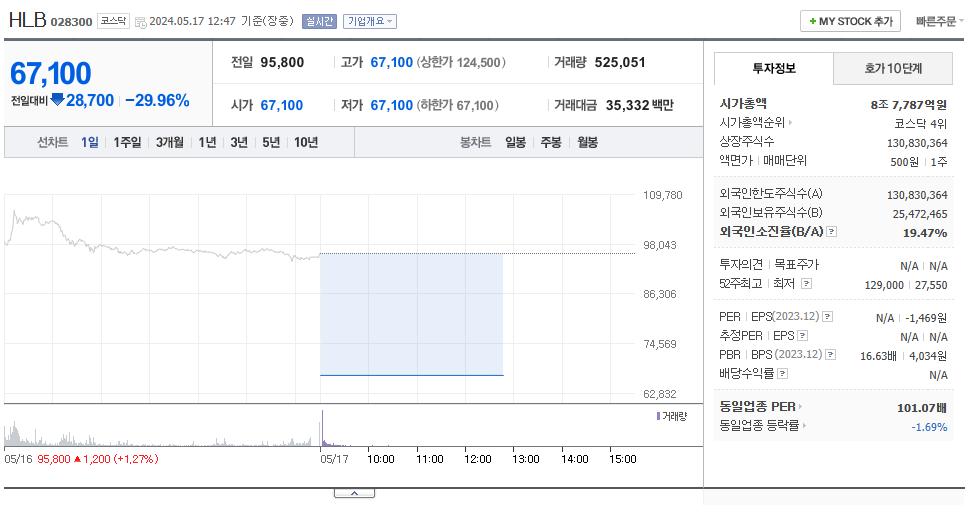Click the MY STOCK 추가 button
Image resolution: width=970 pixels, height=505 pixels.
click(850, 21)
